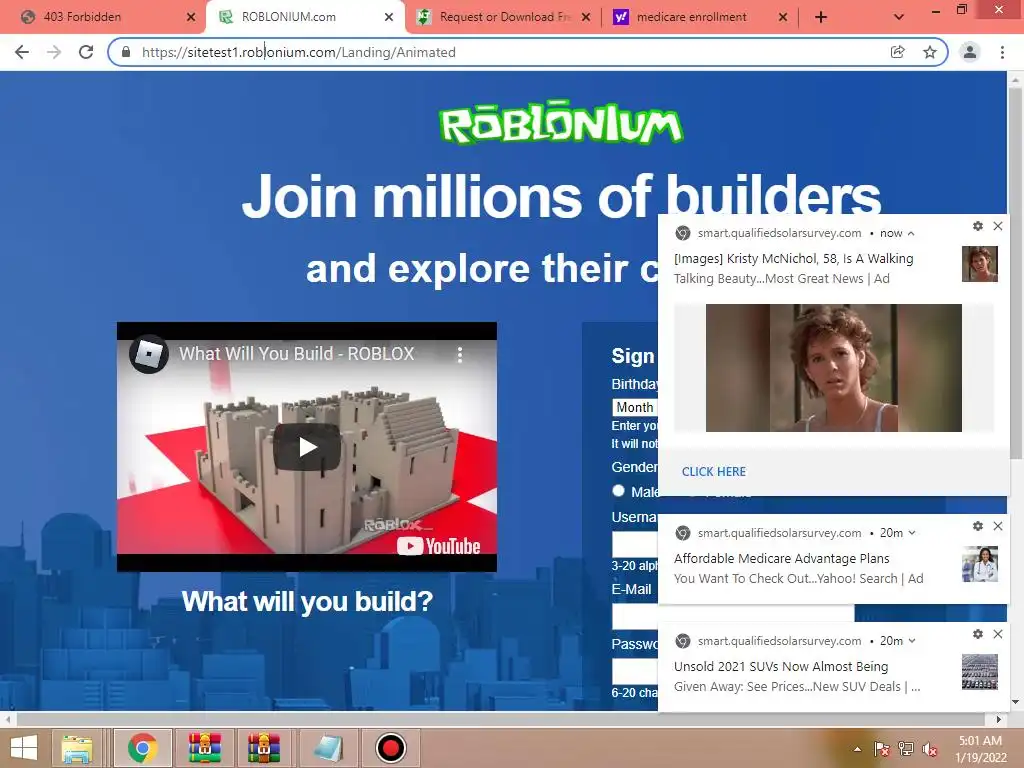Open settings gear of Medicare notification

(x=978, y=526)
